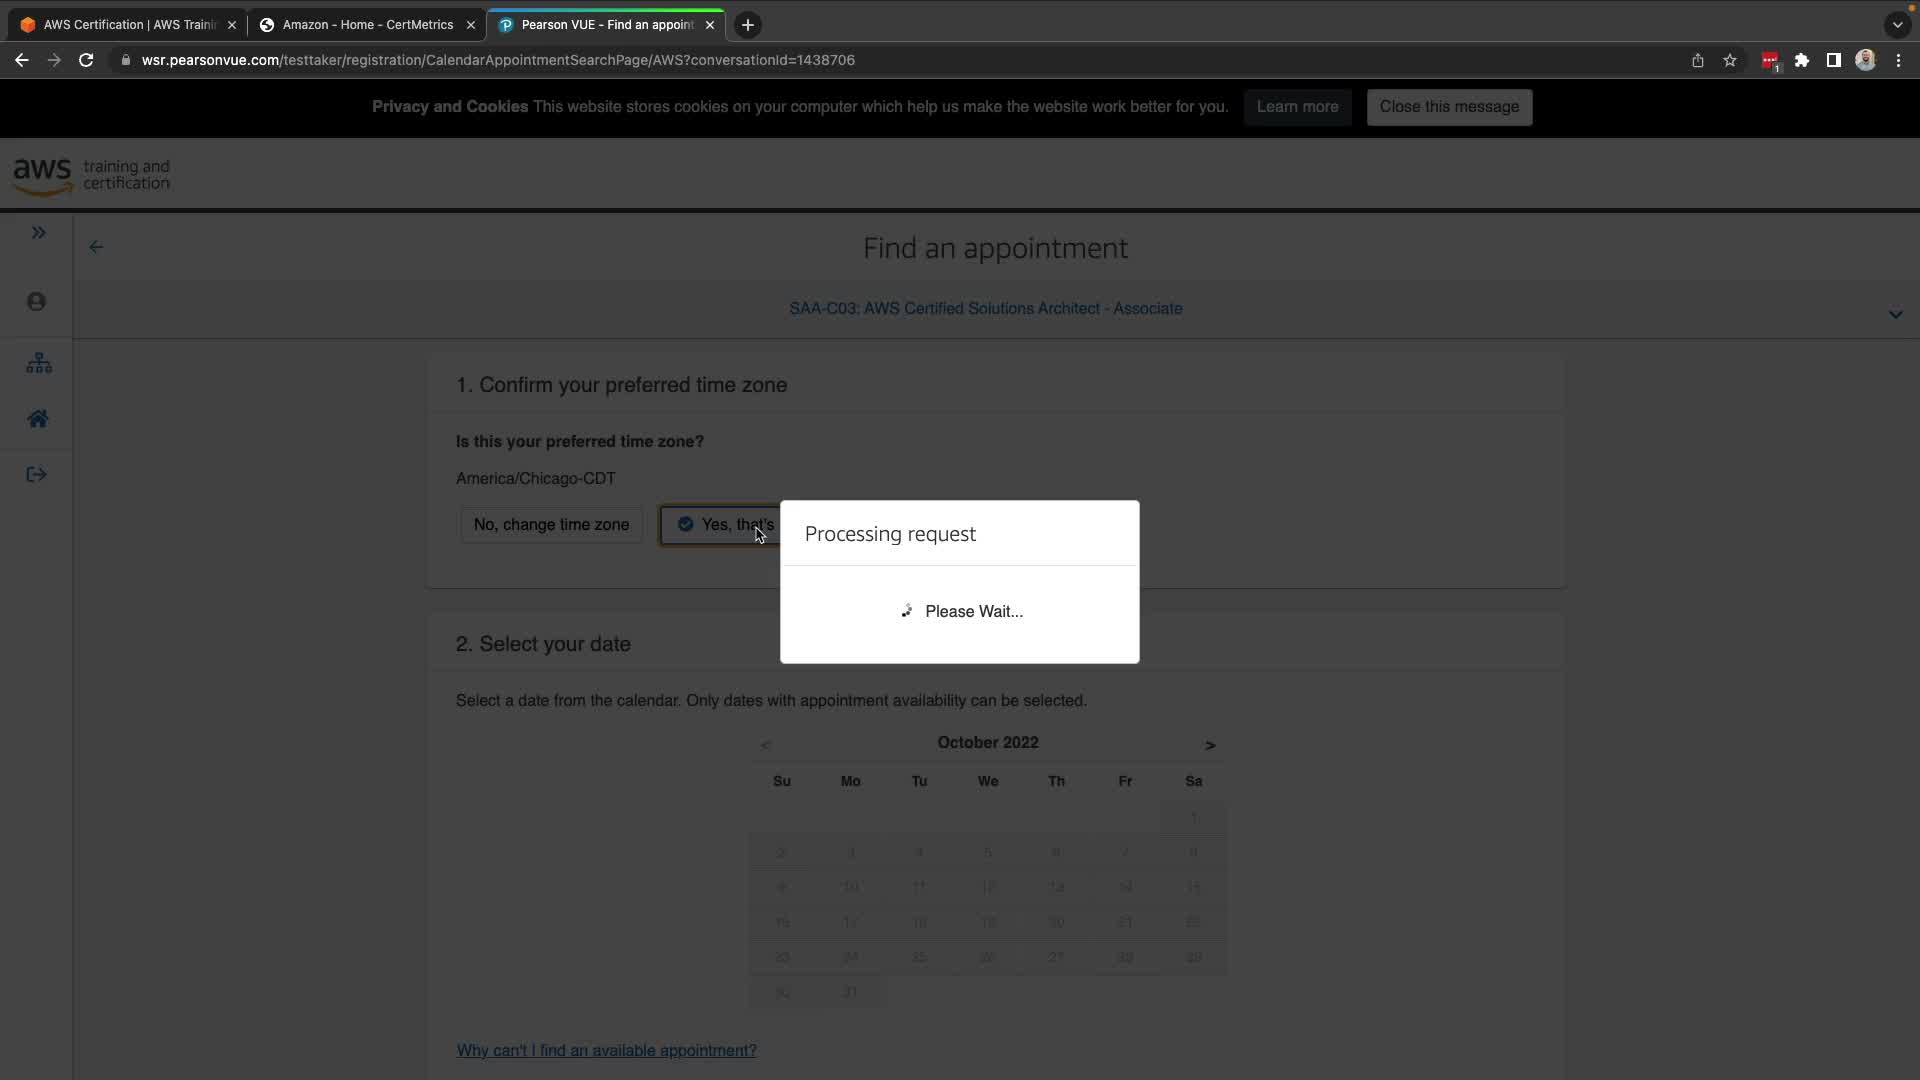Reload the page with the refresh icon

point(86,60)
